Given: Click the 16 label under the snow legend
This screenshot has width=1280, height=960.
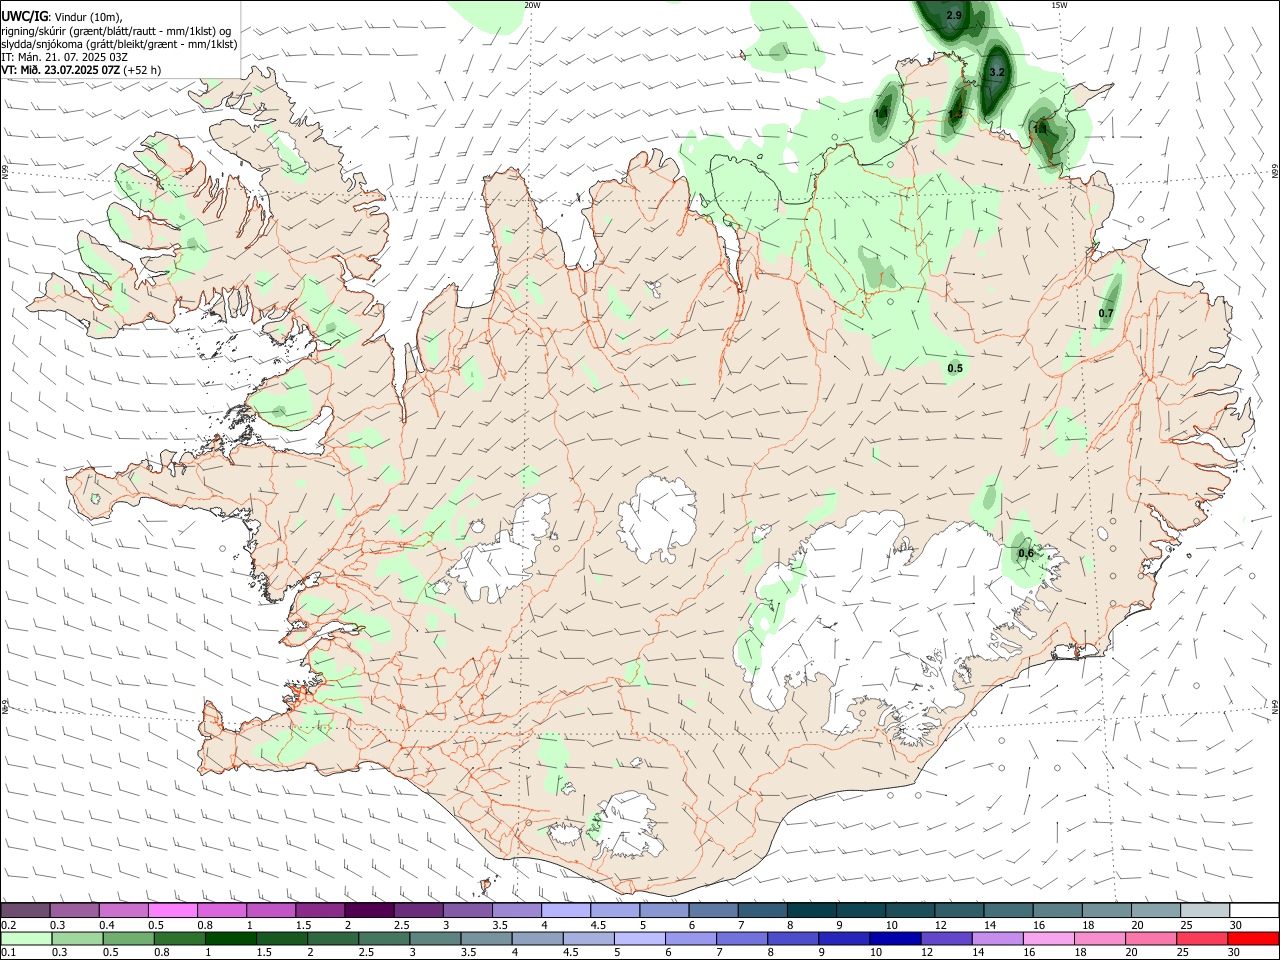Looking at the screenshot, I should 1040,925.
